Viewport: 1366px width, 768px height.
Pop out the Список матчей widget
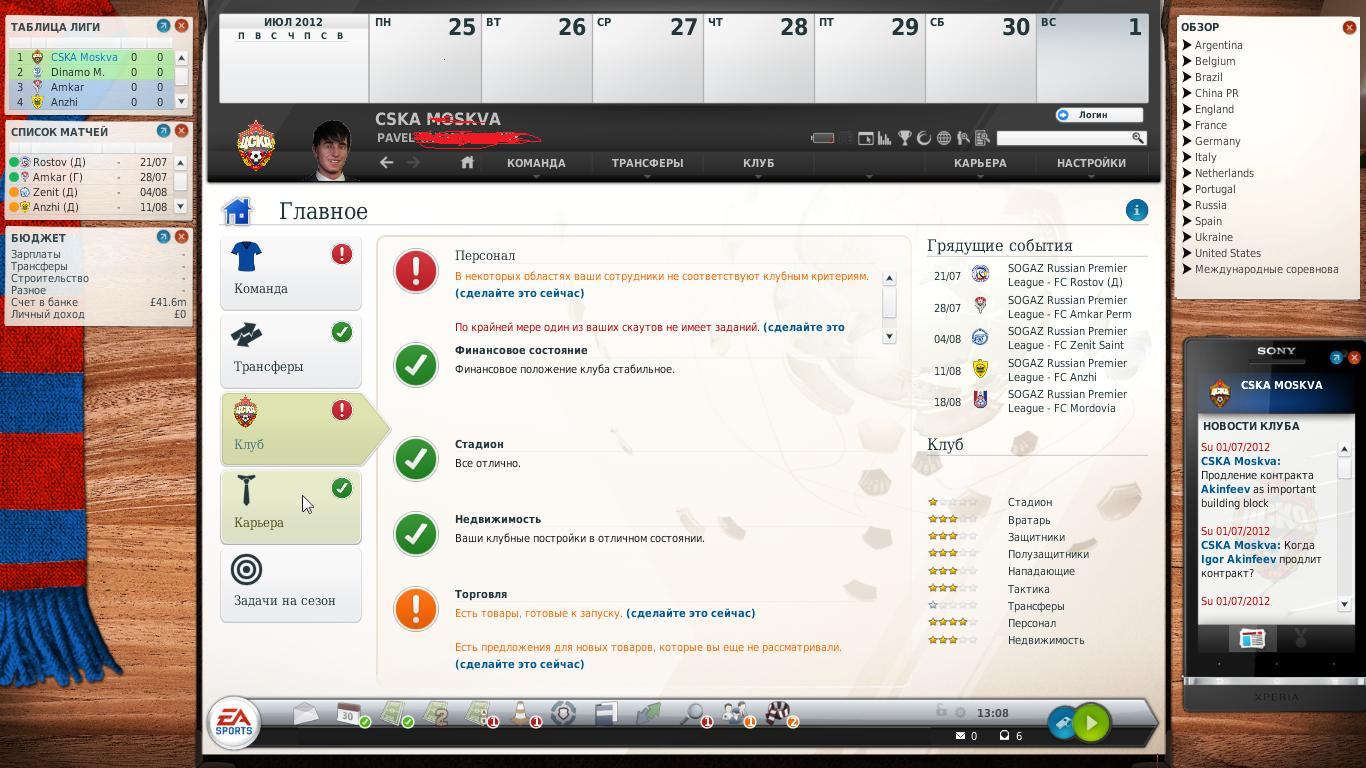tap(163, 131)
